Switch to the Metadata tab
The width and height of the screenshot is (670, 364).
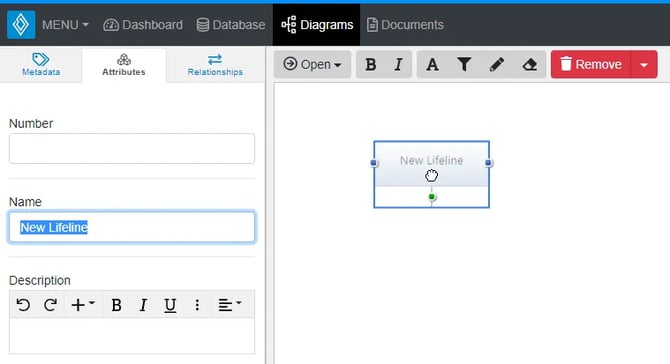41,65
